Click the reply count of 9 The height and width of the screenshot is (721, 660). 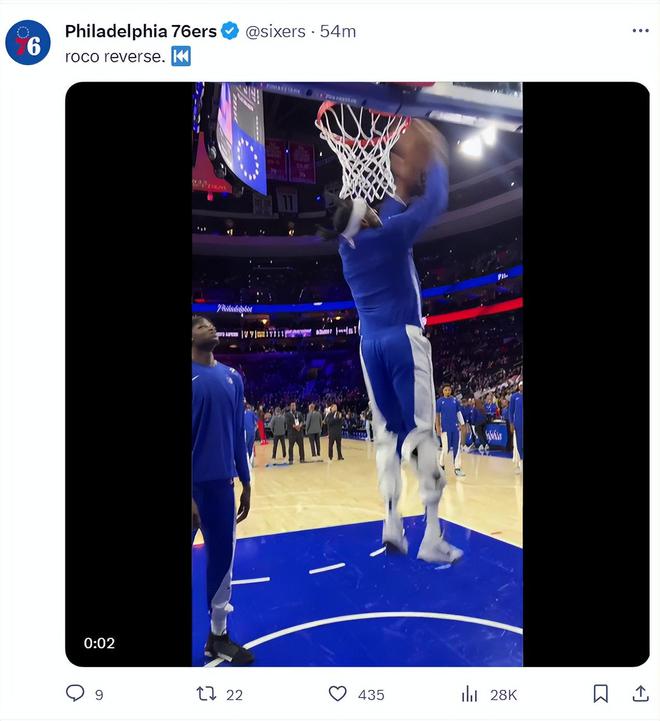(99, 694)
